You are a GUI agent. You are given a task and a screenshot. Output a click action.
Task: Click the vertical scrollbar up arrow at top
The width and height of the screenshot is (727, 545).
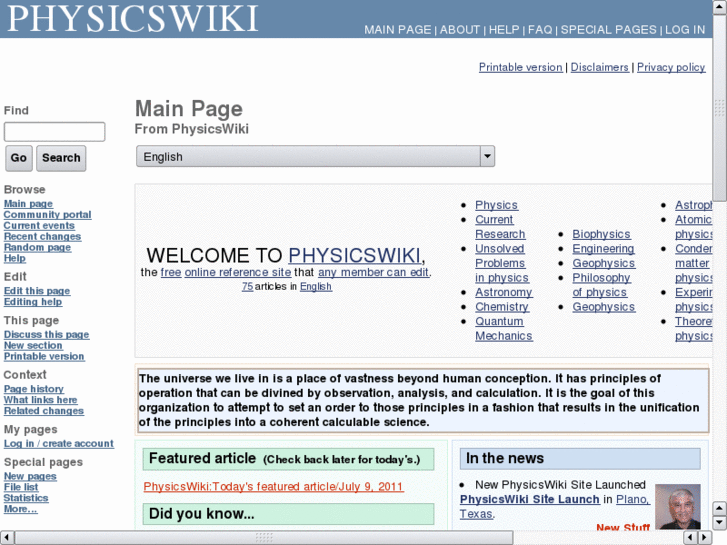pos(720,7)
